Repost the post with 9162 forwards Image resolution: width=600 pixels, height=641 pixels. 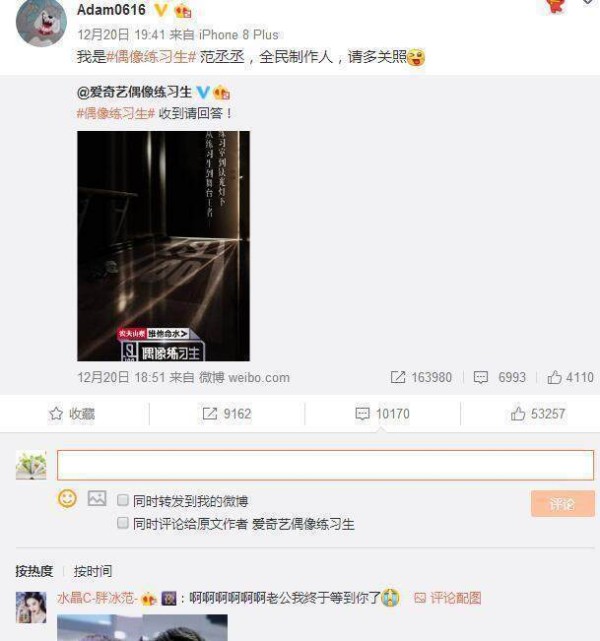(227, 414)
